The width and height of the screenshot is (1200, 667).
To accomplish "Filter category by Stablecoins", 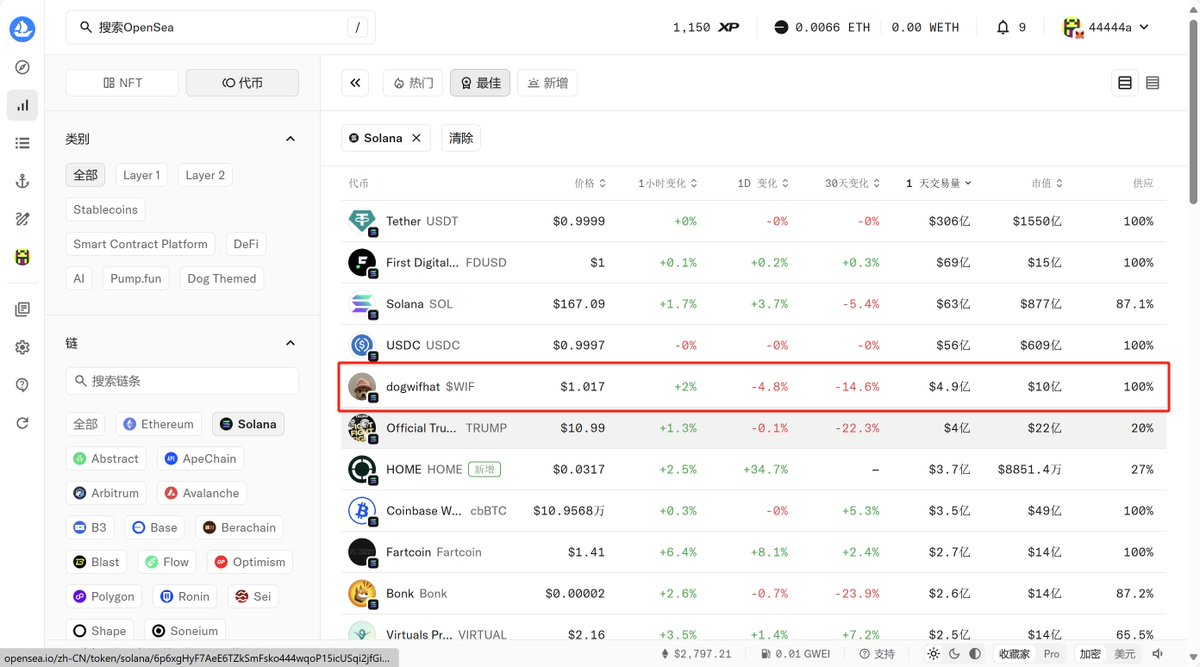I will pyautogui.click(x=106, y=210).
